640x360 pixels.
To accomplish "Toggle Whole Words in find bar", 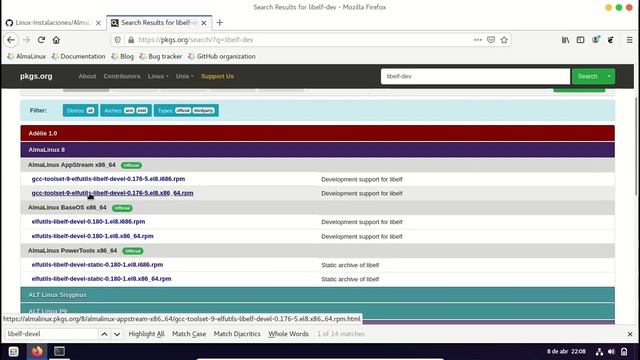I will point(288,334).
